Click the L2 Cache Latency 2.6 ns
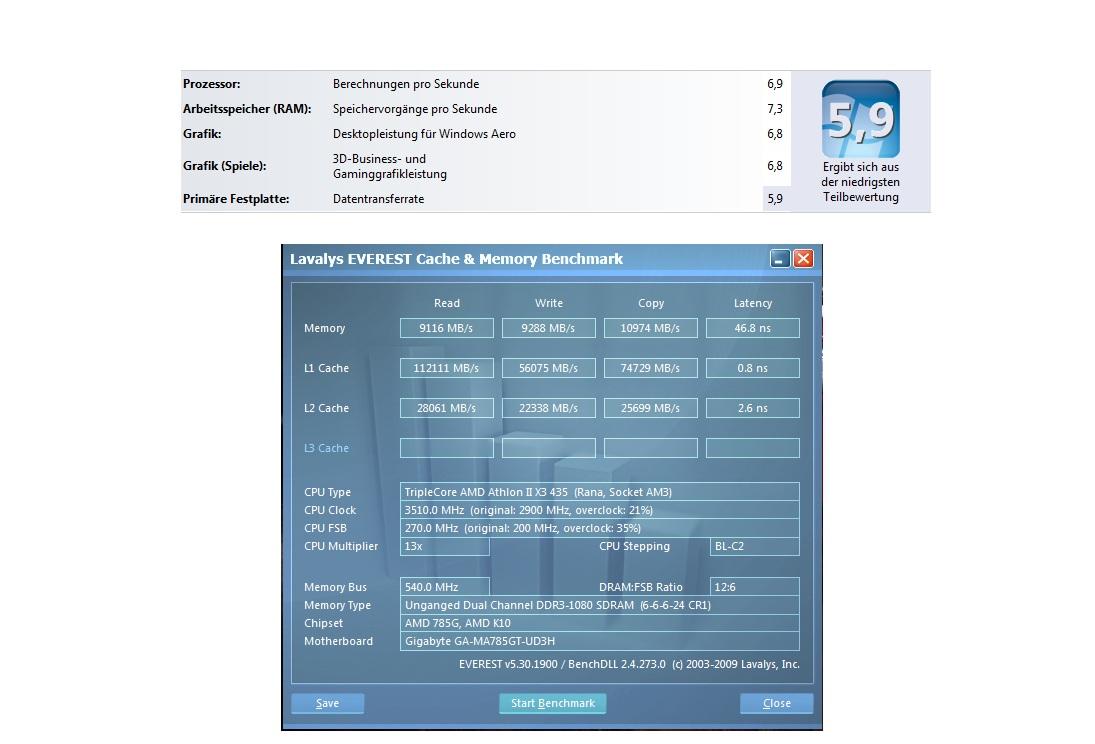Image resolution: width=1095 pixels, height=744 pixels. pos(753,408)
